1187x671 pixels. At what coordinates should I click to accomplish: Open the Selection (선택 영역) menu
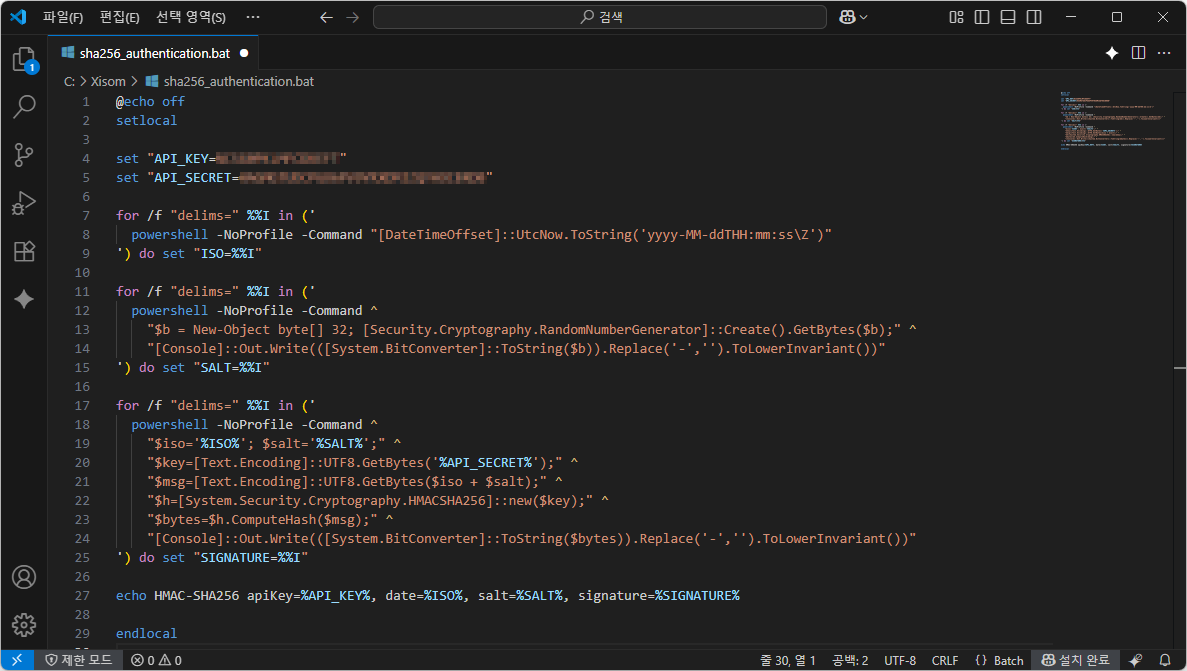(x=191, y=17)
